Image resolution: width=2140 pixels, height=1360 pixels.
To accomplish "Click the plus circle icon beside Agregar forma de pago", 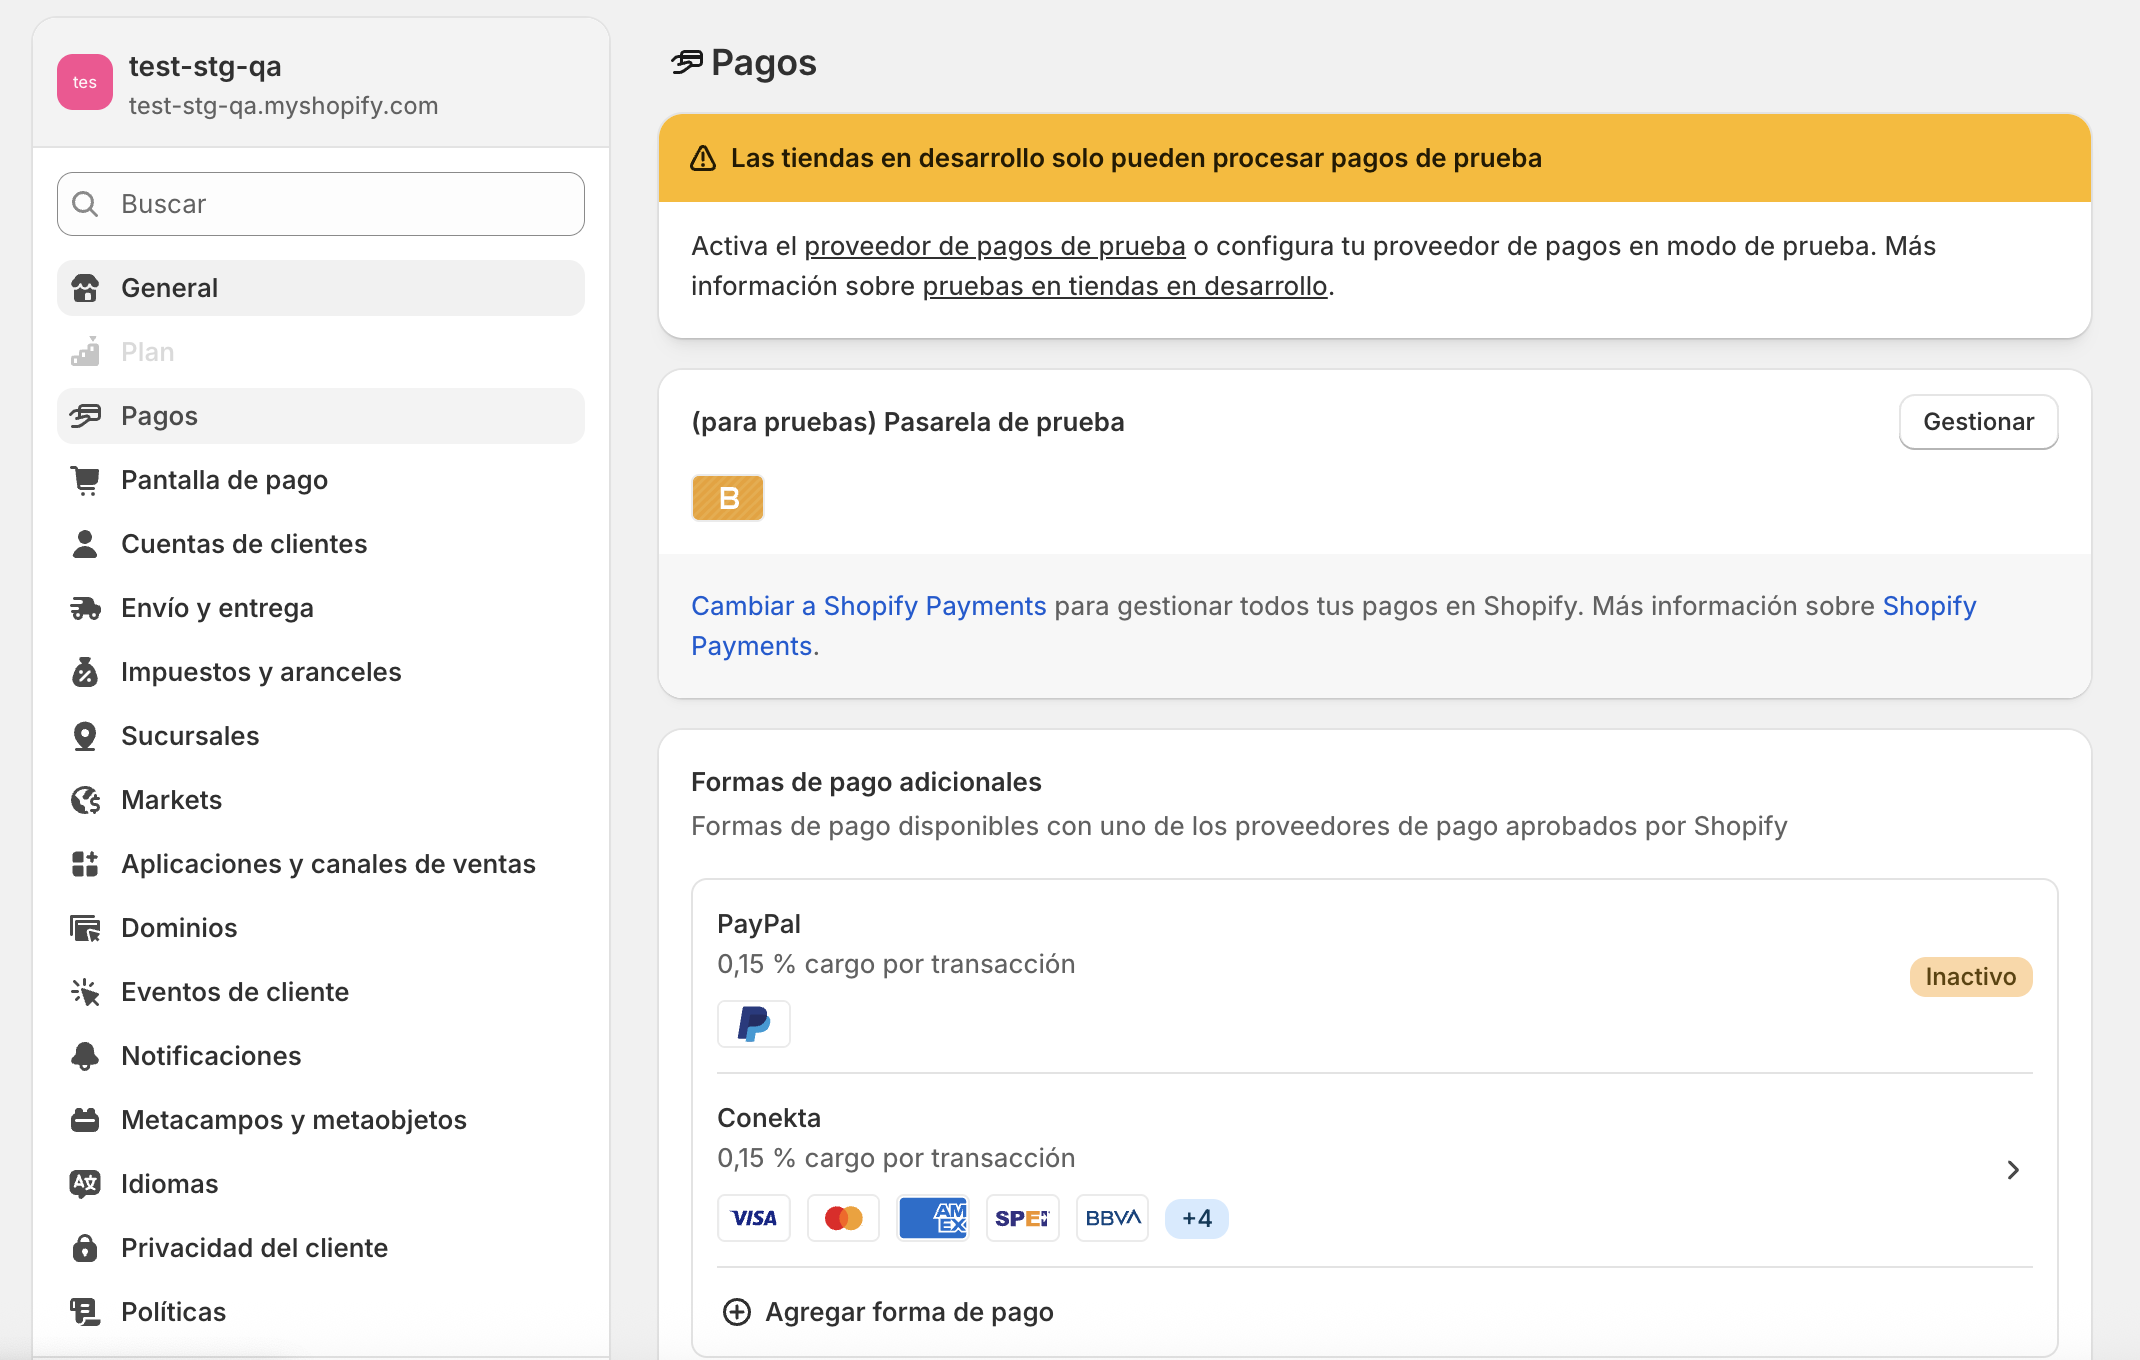I will point(737,1312).
